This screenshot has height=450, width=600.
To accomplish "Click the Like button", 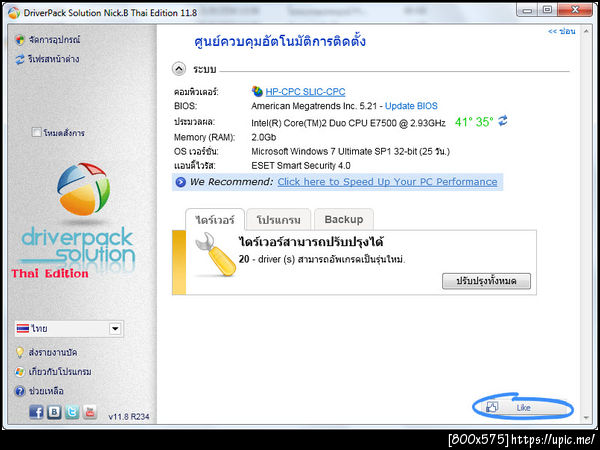I will pyautogui.click(x=523, y=408).
